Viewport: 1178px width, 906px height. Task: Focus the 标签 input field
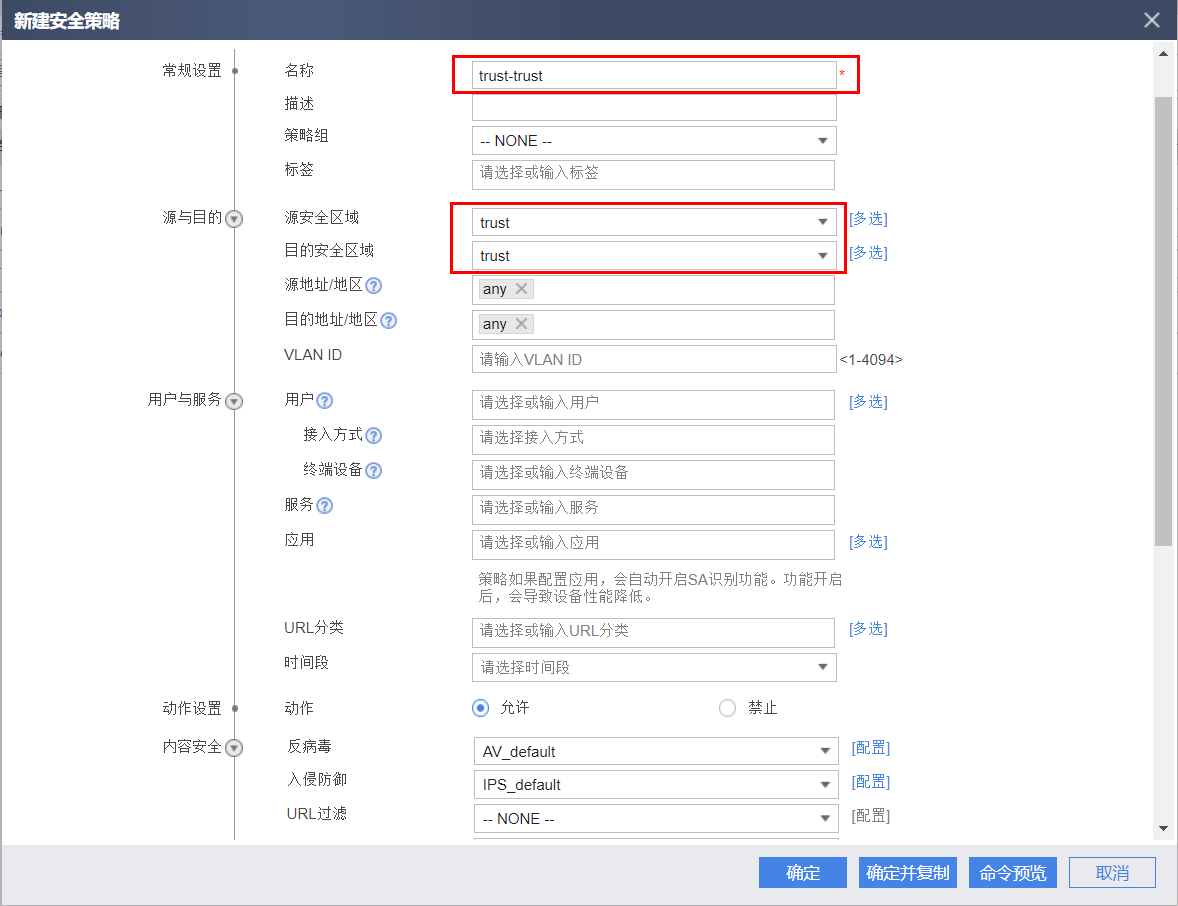coord(653,174)
